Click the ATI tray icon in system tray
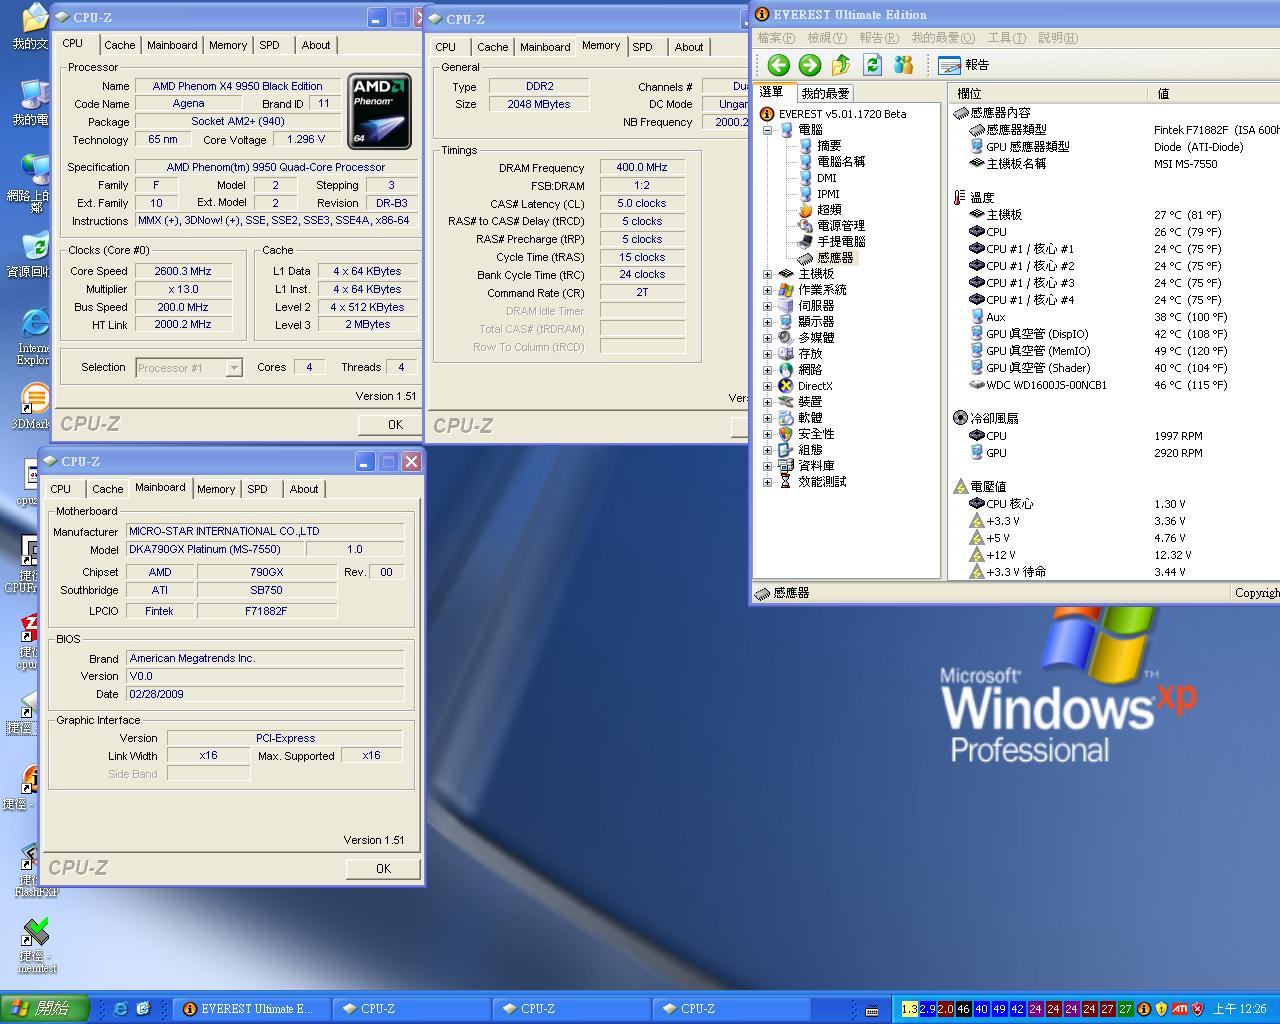Image resolution: width=1280 pixels, height=1024 pixels. (1180, 1009)
